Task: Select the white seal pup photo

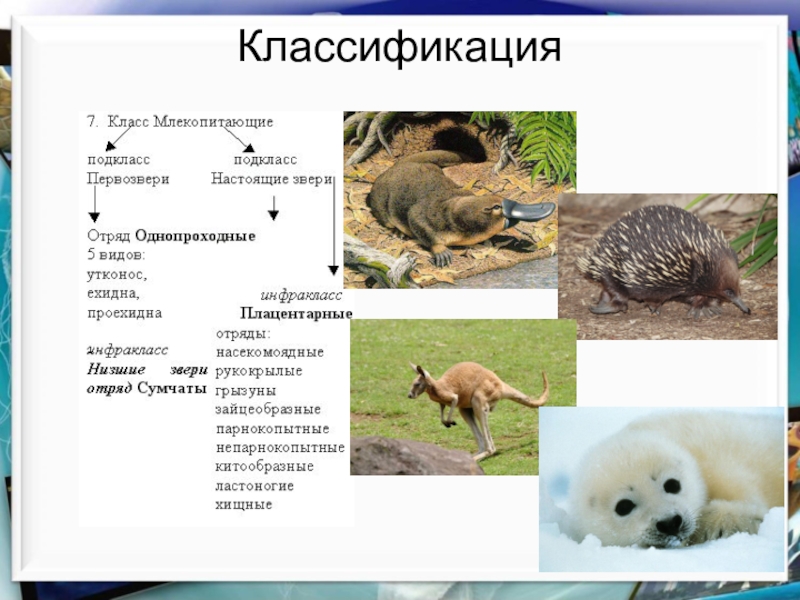Action: (662, 489)
